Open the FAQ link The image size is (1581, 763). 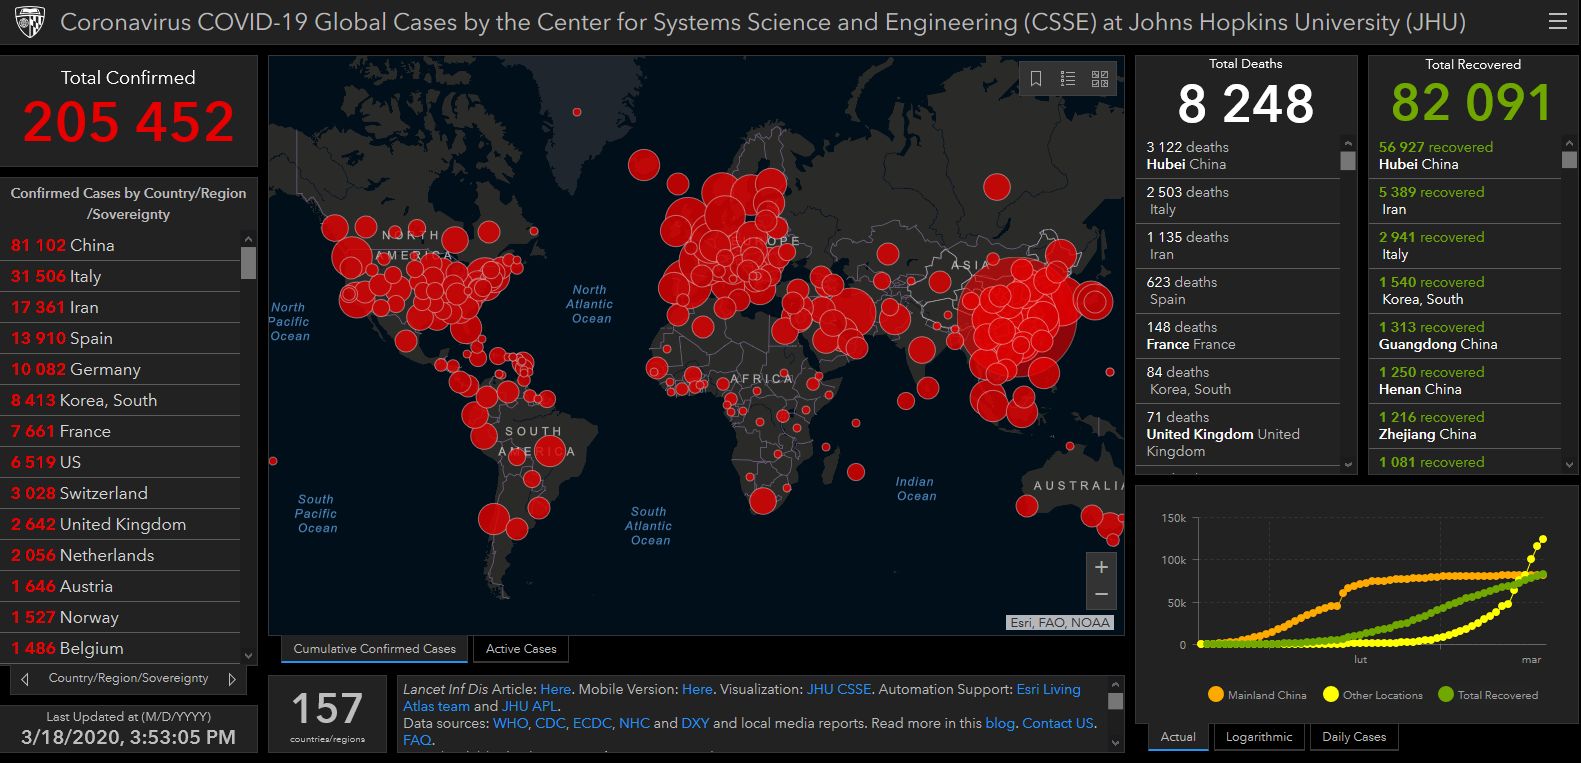pyautogui.click(x=416, y=740)
